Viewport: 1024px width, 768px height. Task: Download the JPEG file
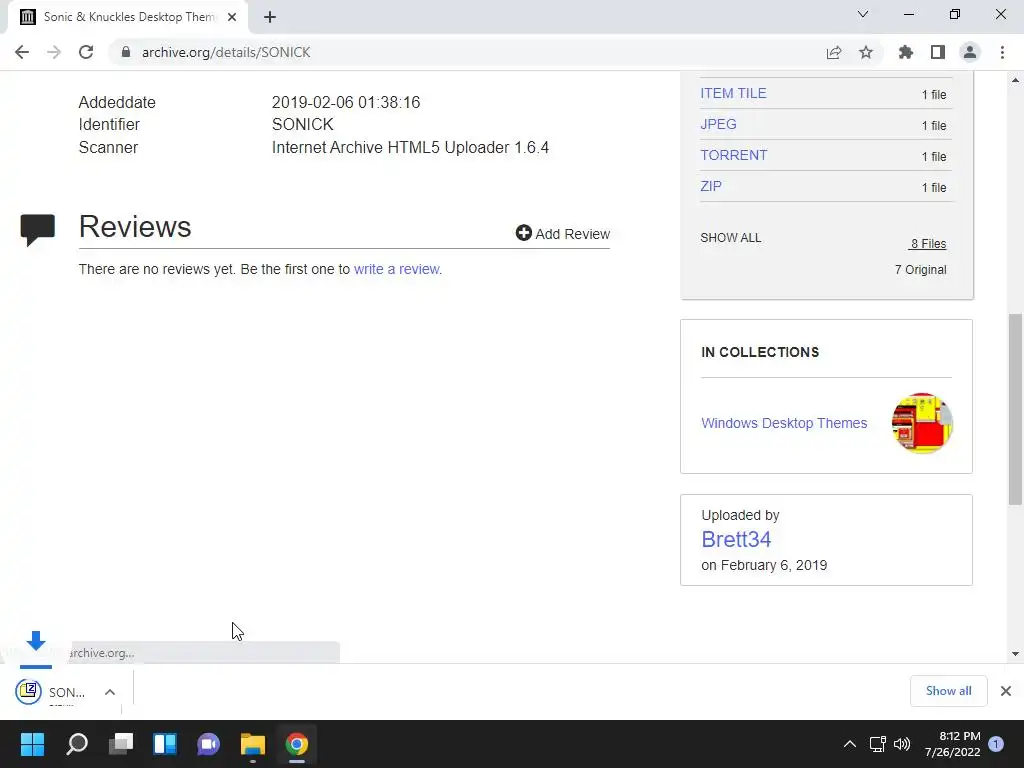718,124
